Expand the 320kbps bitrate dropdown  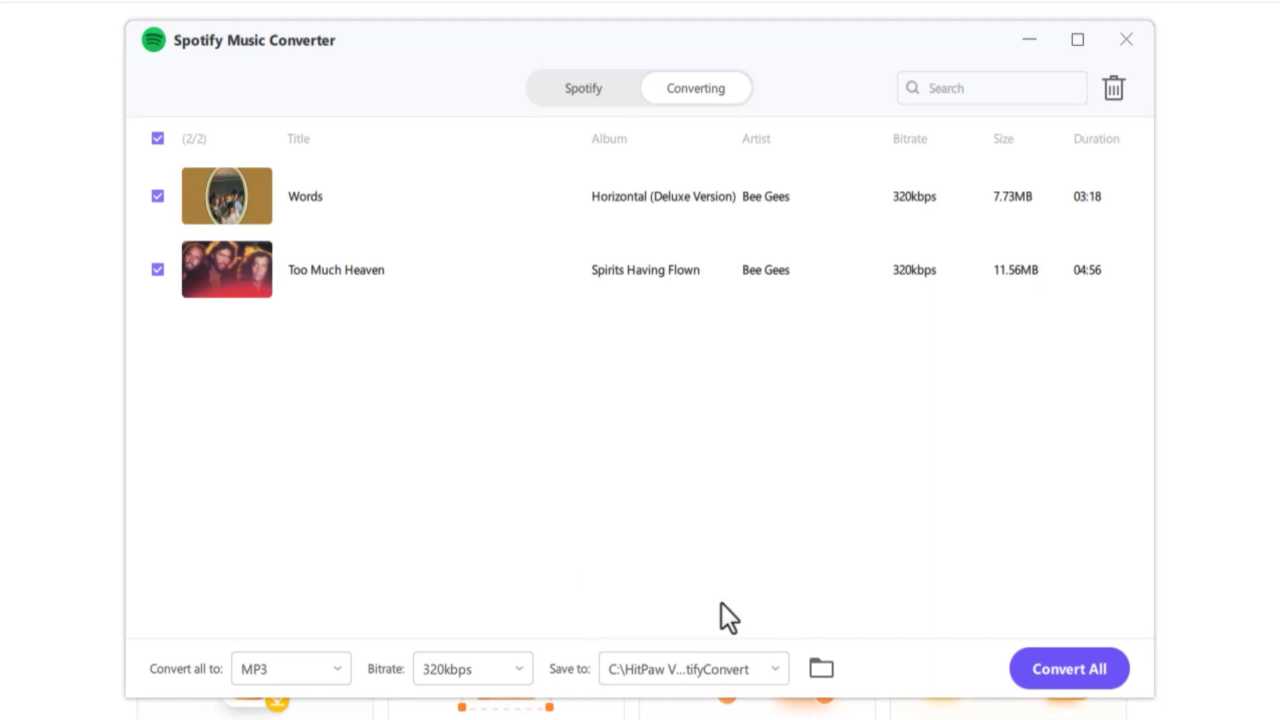pos(472,669)
